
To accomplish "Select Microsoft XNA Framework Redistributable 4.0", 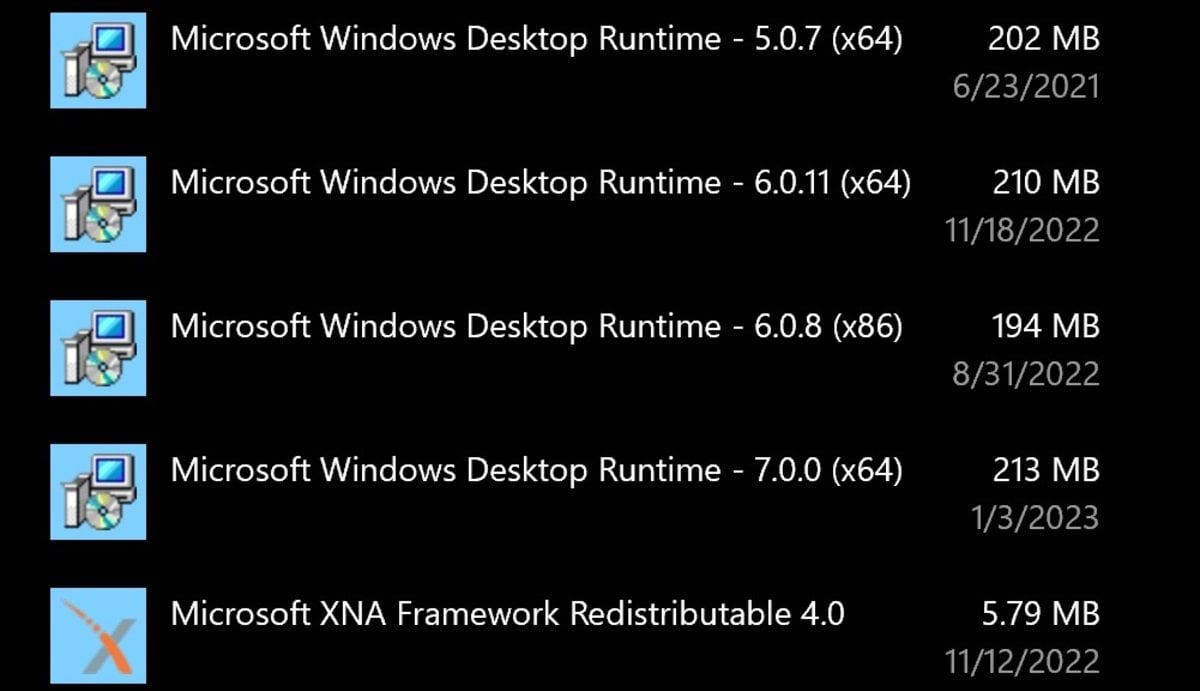I will [508, 613].
